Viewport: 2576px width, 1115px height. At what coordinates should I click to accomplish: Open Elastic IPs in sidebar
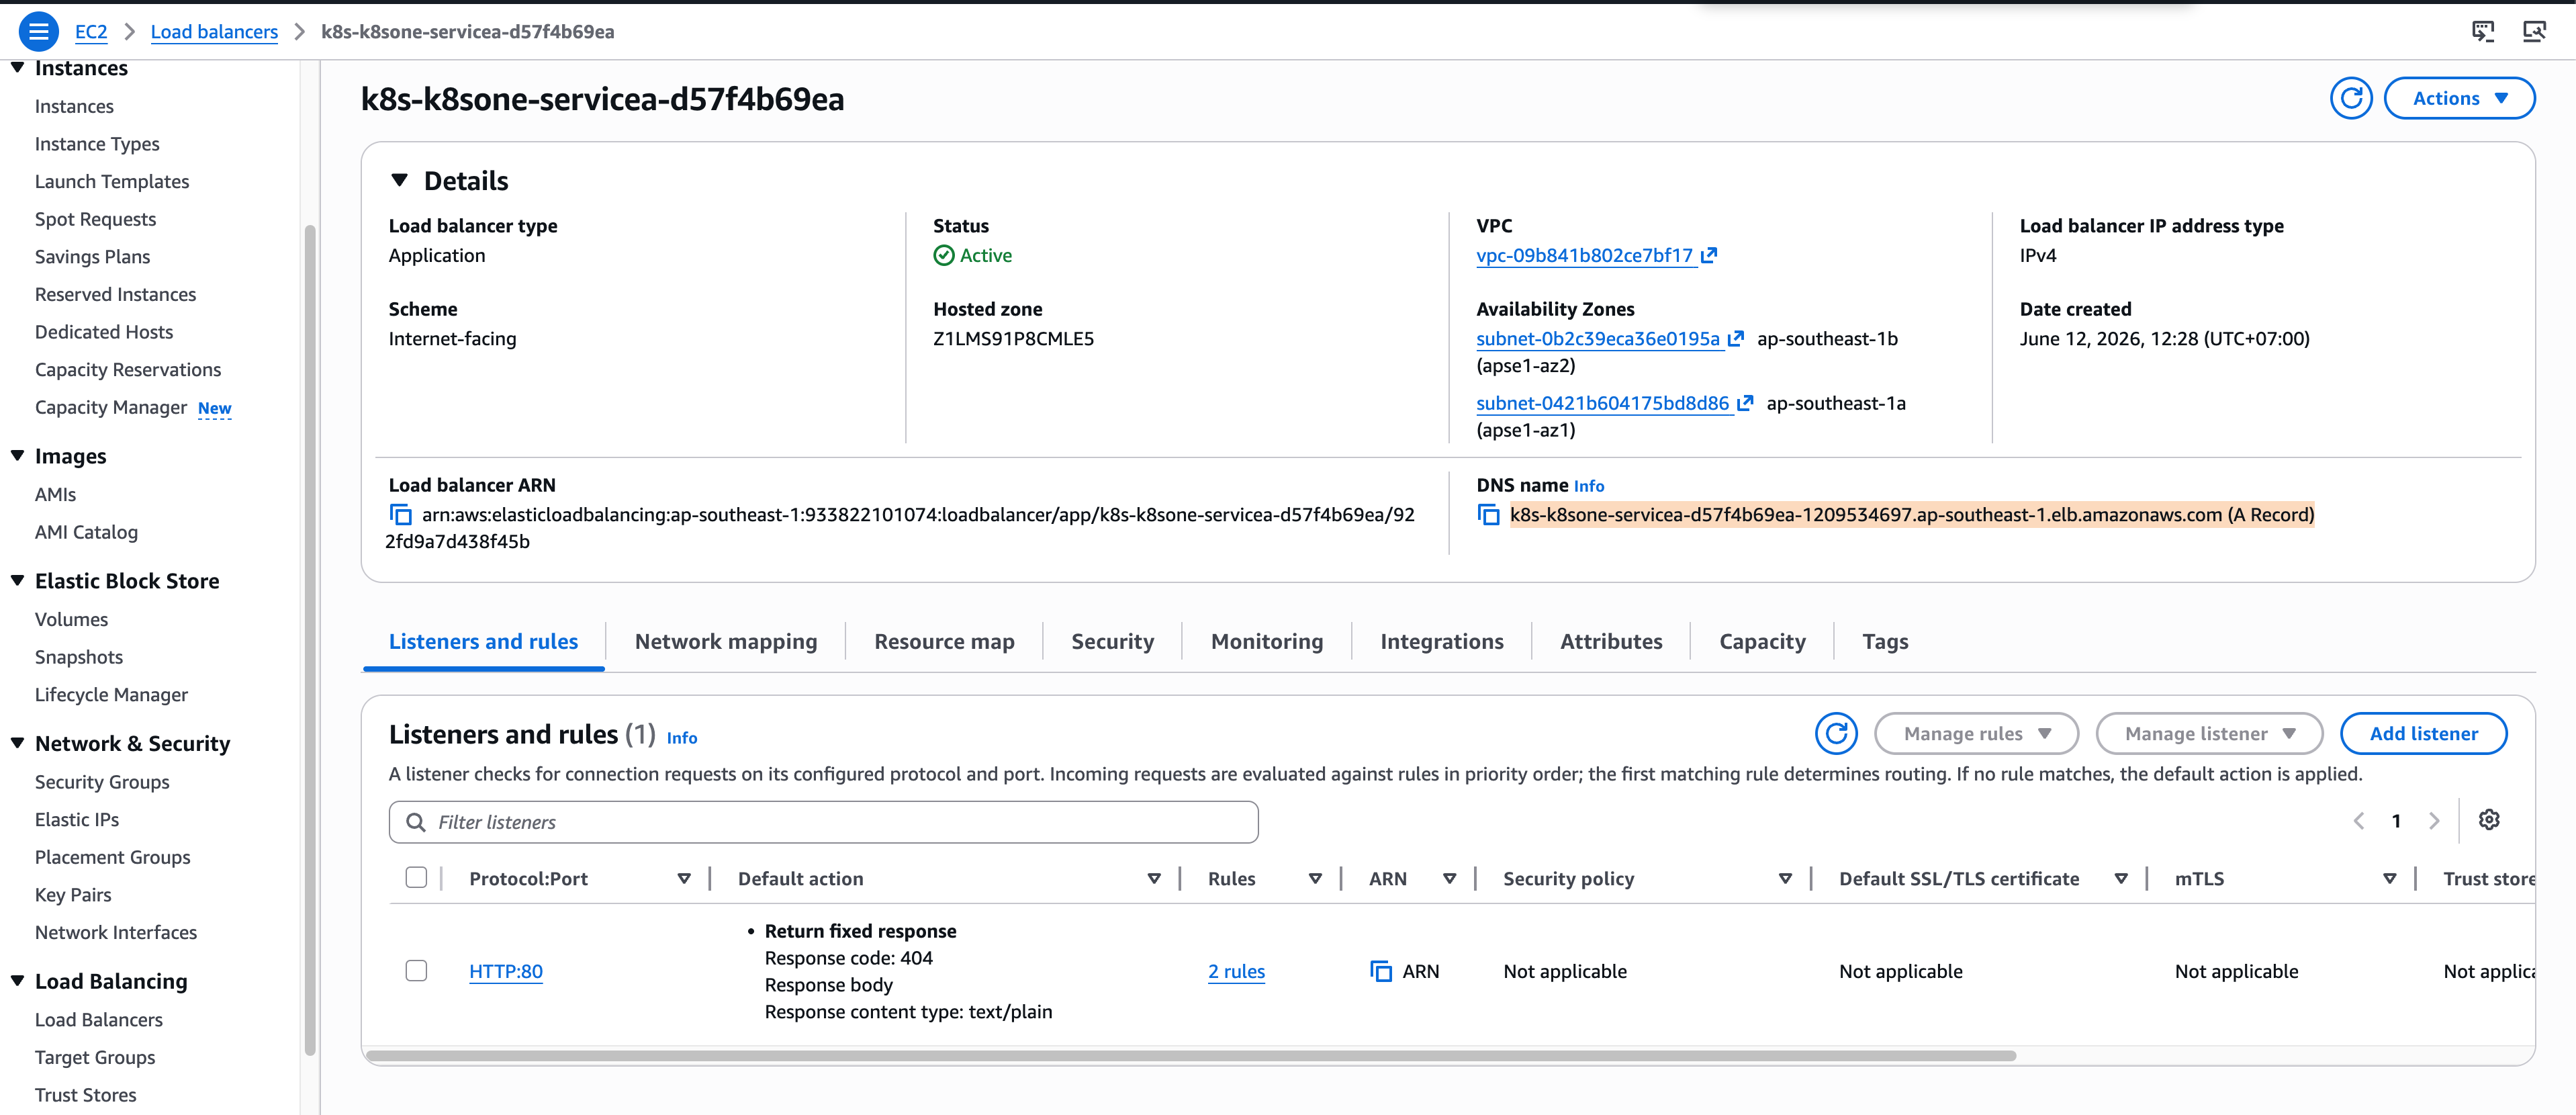click(x=77, y=819)
